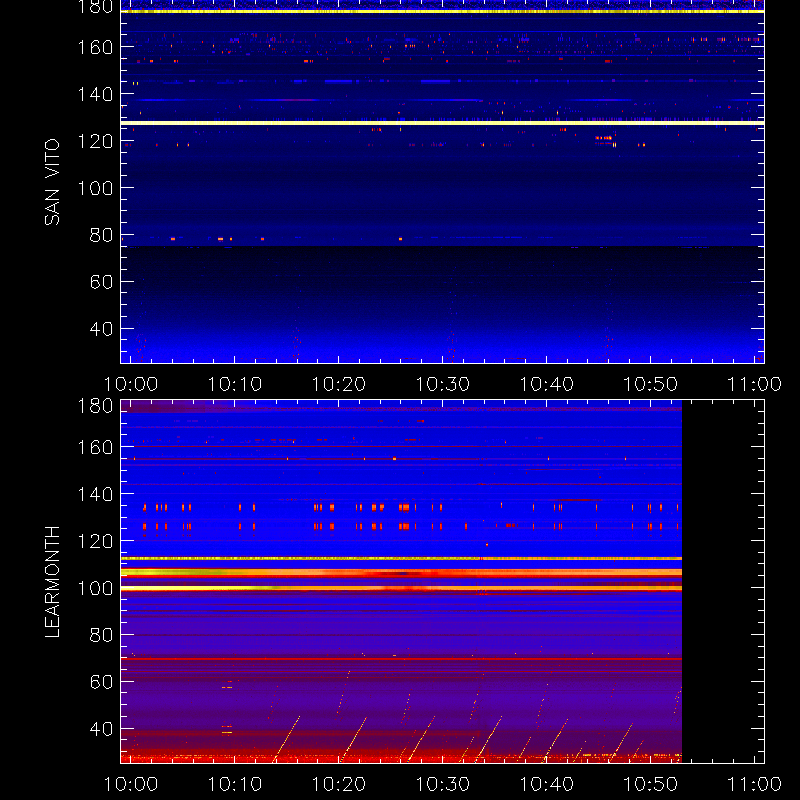Select the 180 tick label on the Learmonth plot

(x=95, y=406)
